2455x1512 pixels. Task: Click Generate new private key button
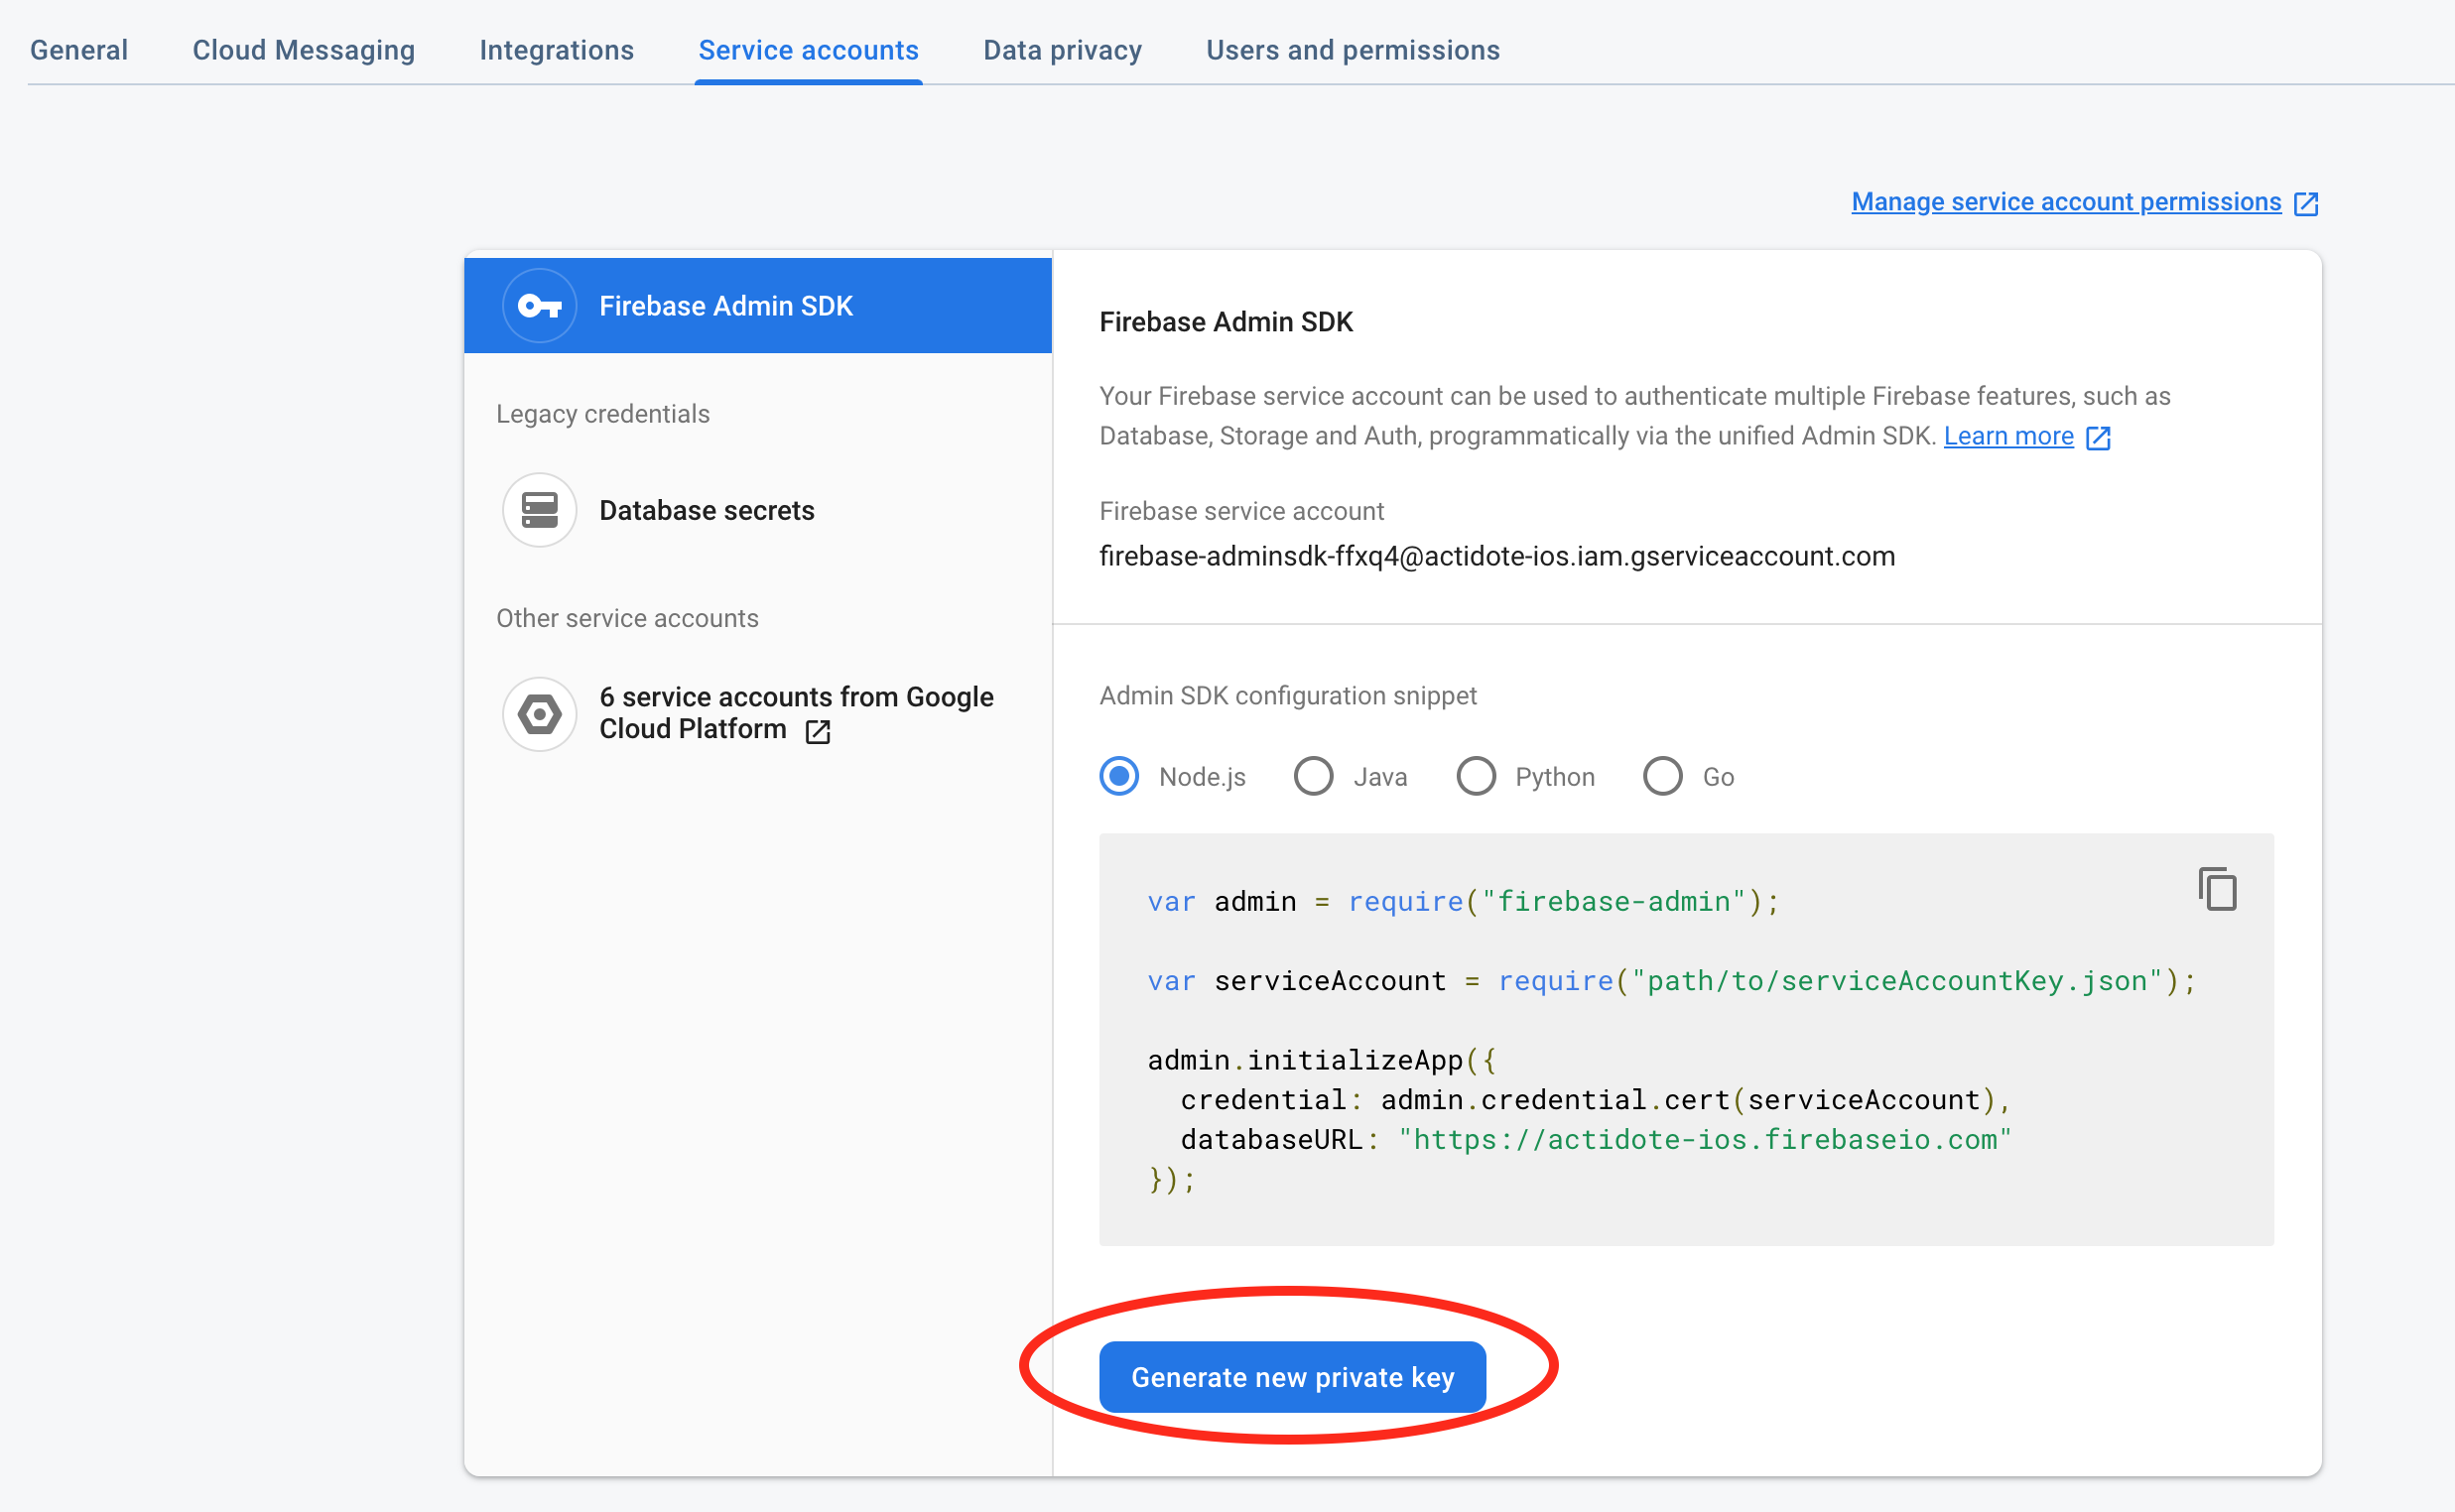pos(1292,1377)
